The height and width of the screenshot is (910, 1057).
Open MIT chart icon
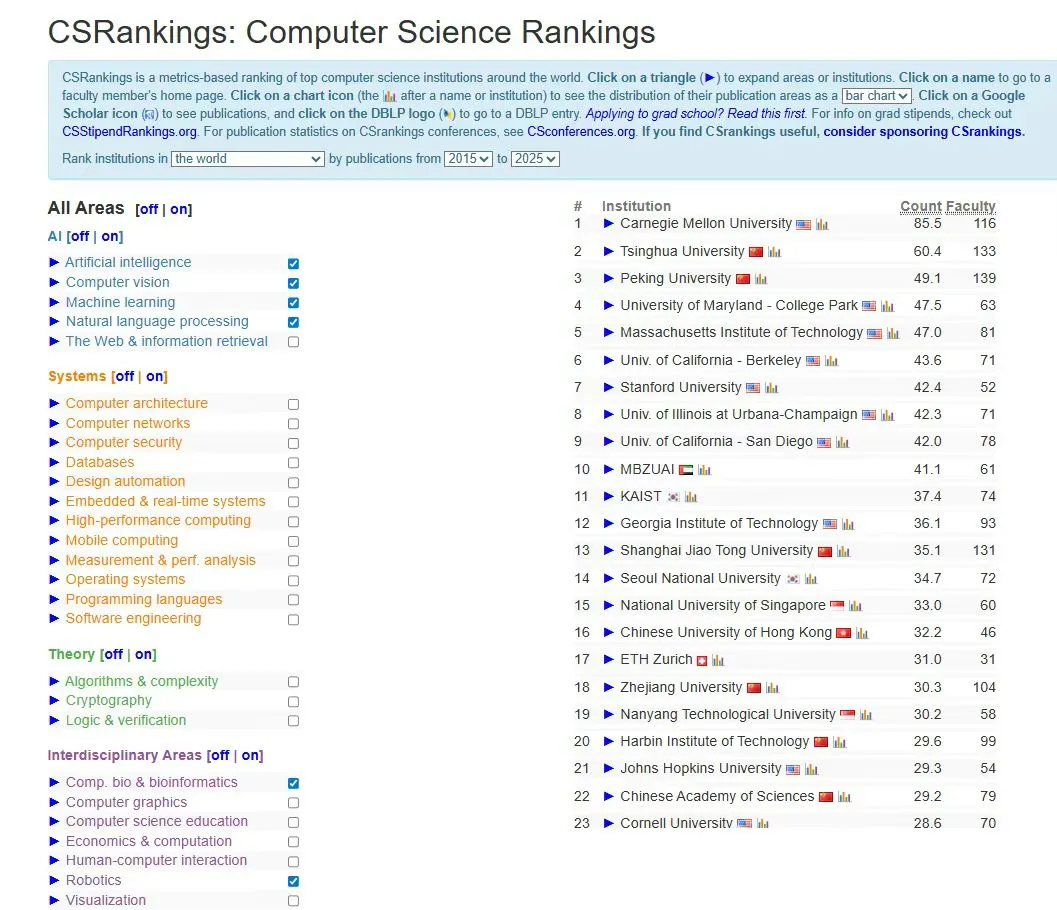click(x=893, y=333)
